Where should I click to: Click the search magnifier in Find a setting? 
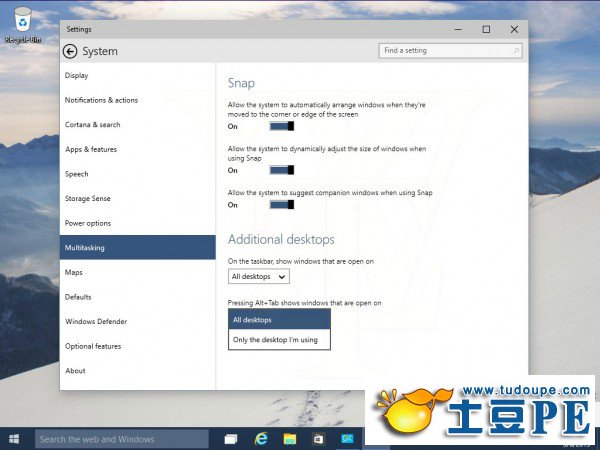(516, 51)
